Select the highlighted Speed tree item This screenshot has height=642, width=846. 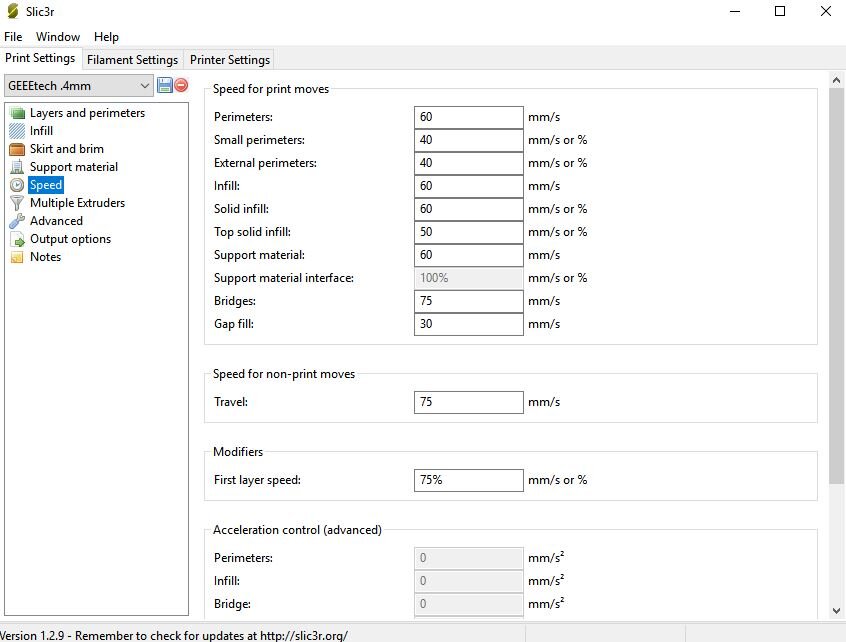click(46, 185)
